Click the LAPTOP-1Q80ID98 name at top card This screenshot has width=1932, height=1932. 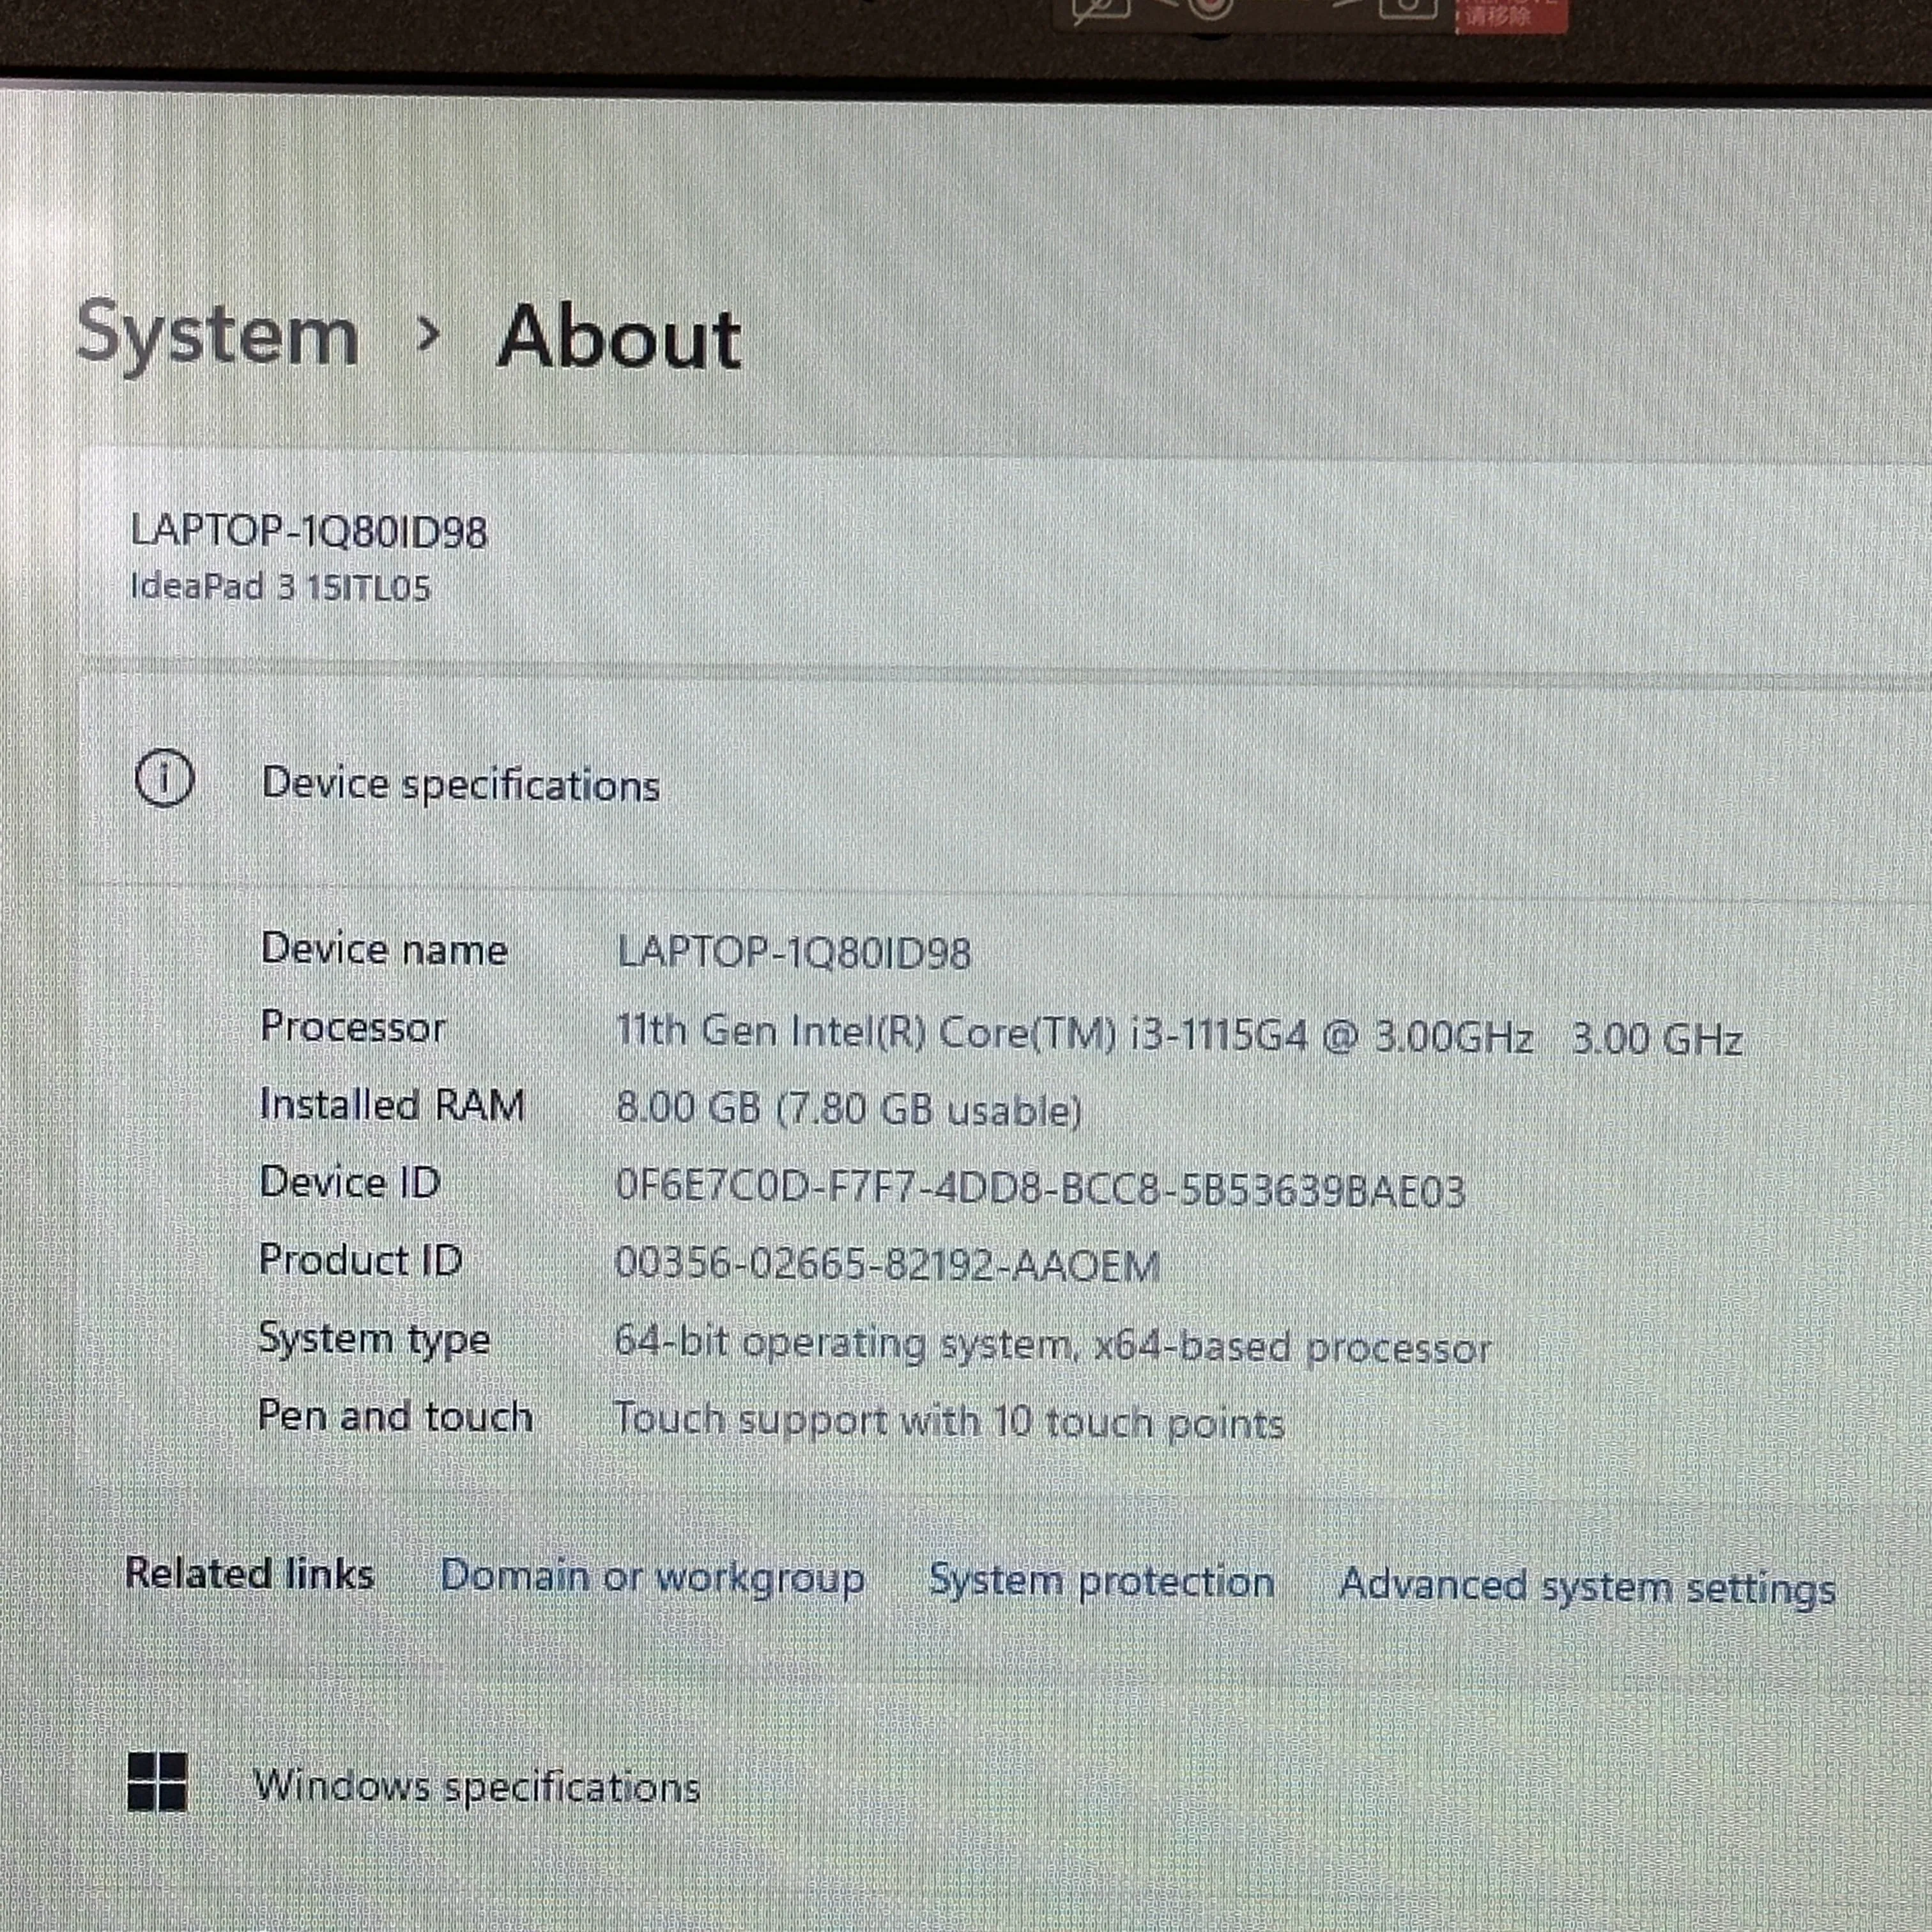click(x=309, y=531)
